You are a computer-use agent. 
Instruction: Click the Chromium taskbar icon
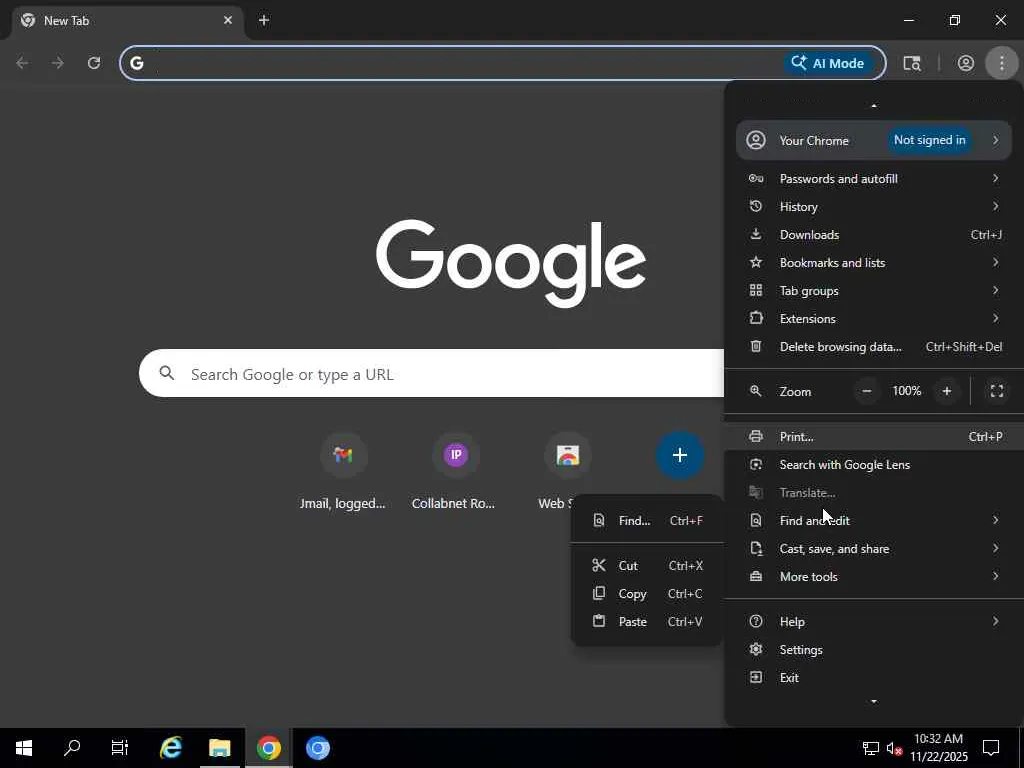coord(318,748)
